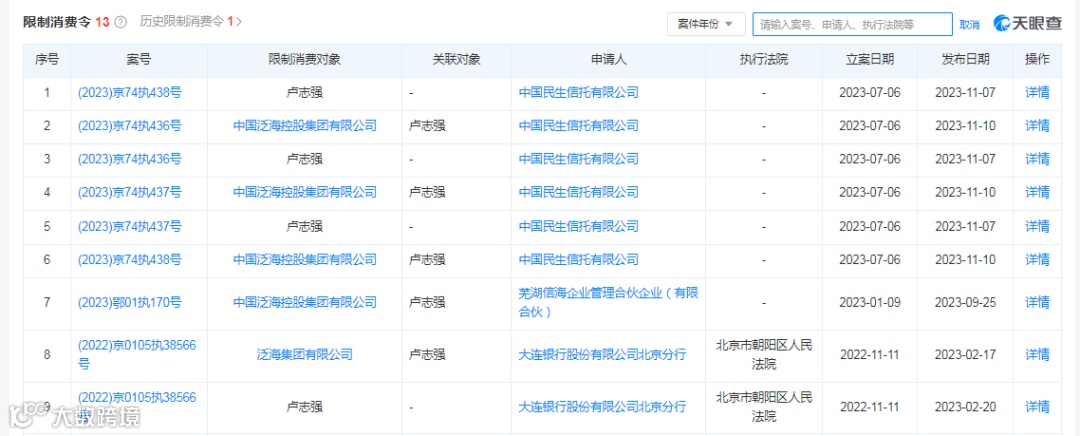Screen dimensions: 1080x436
Task: Click the help icon beside 限制消费令 13
Action: coord(121,21)
